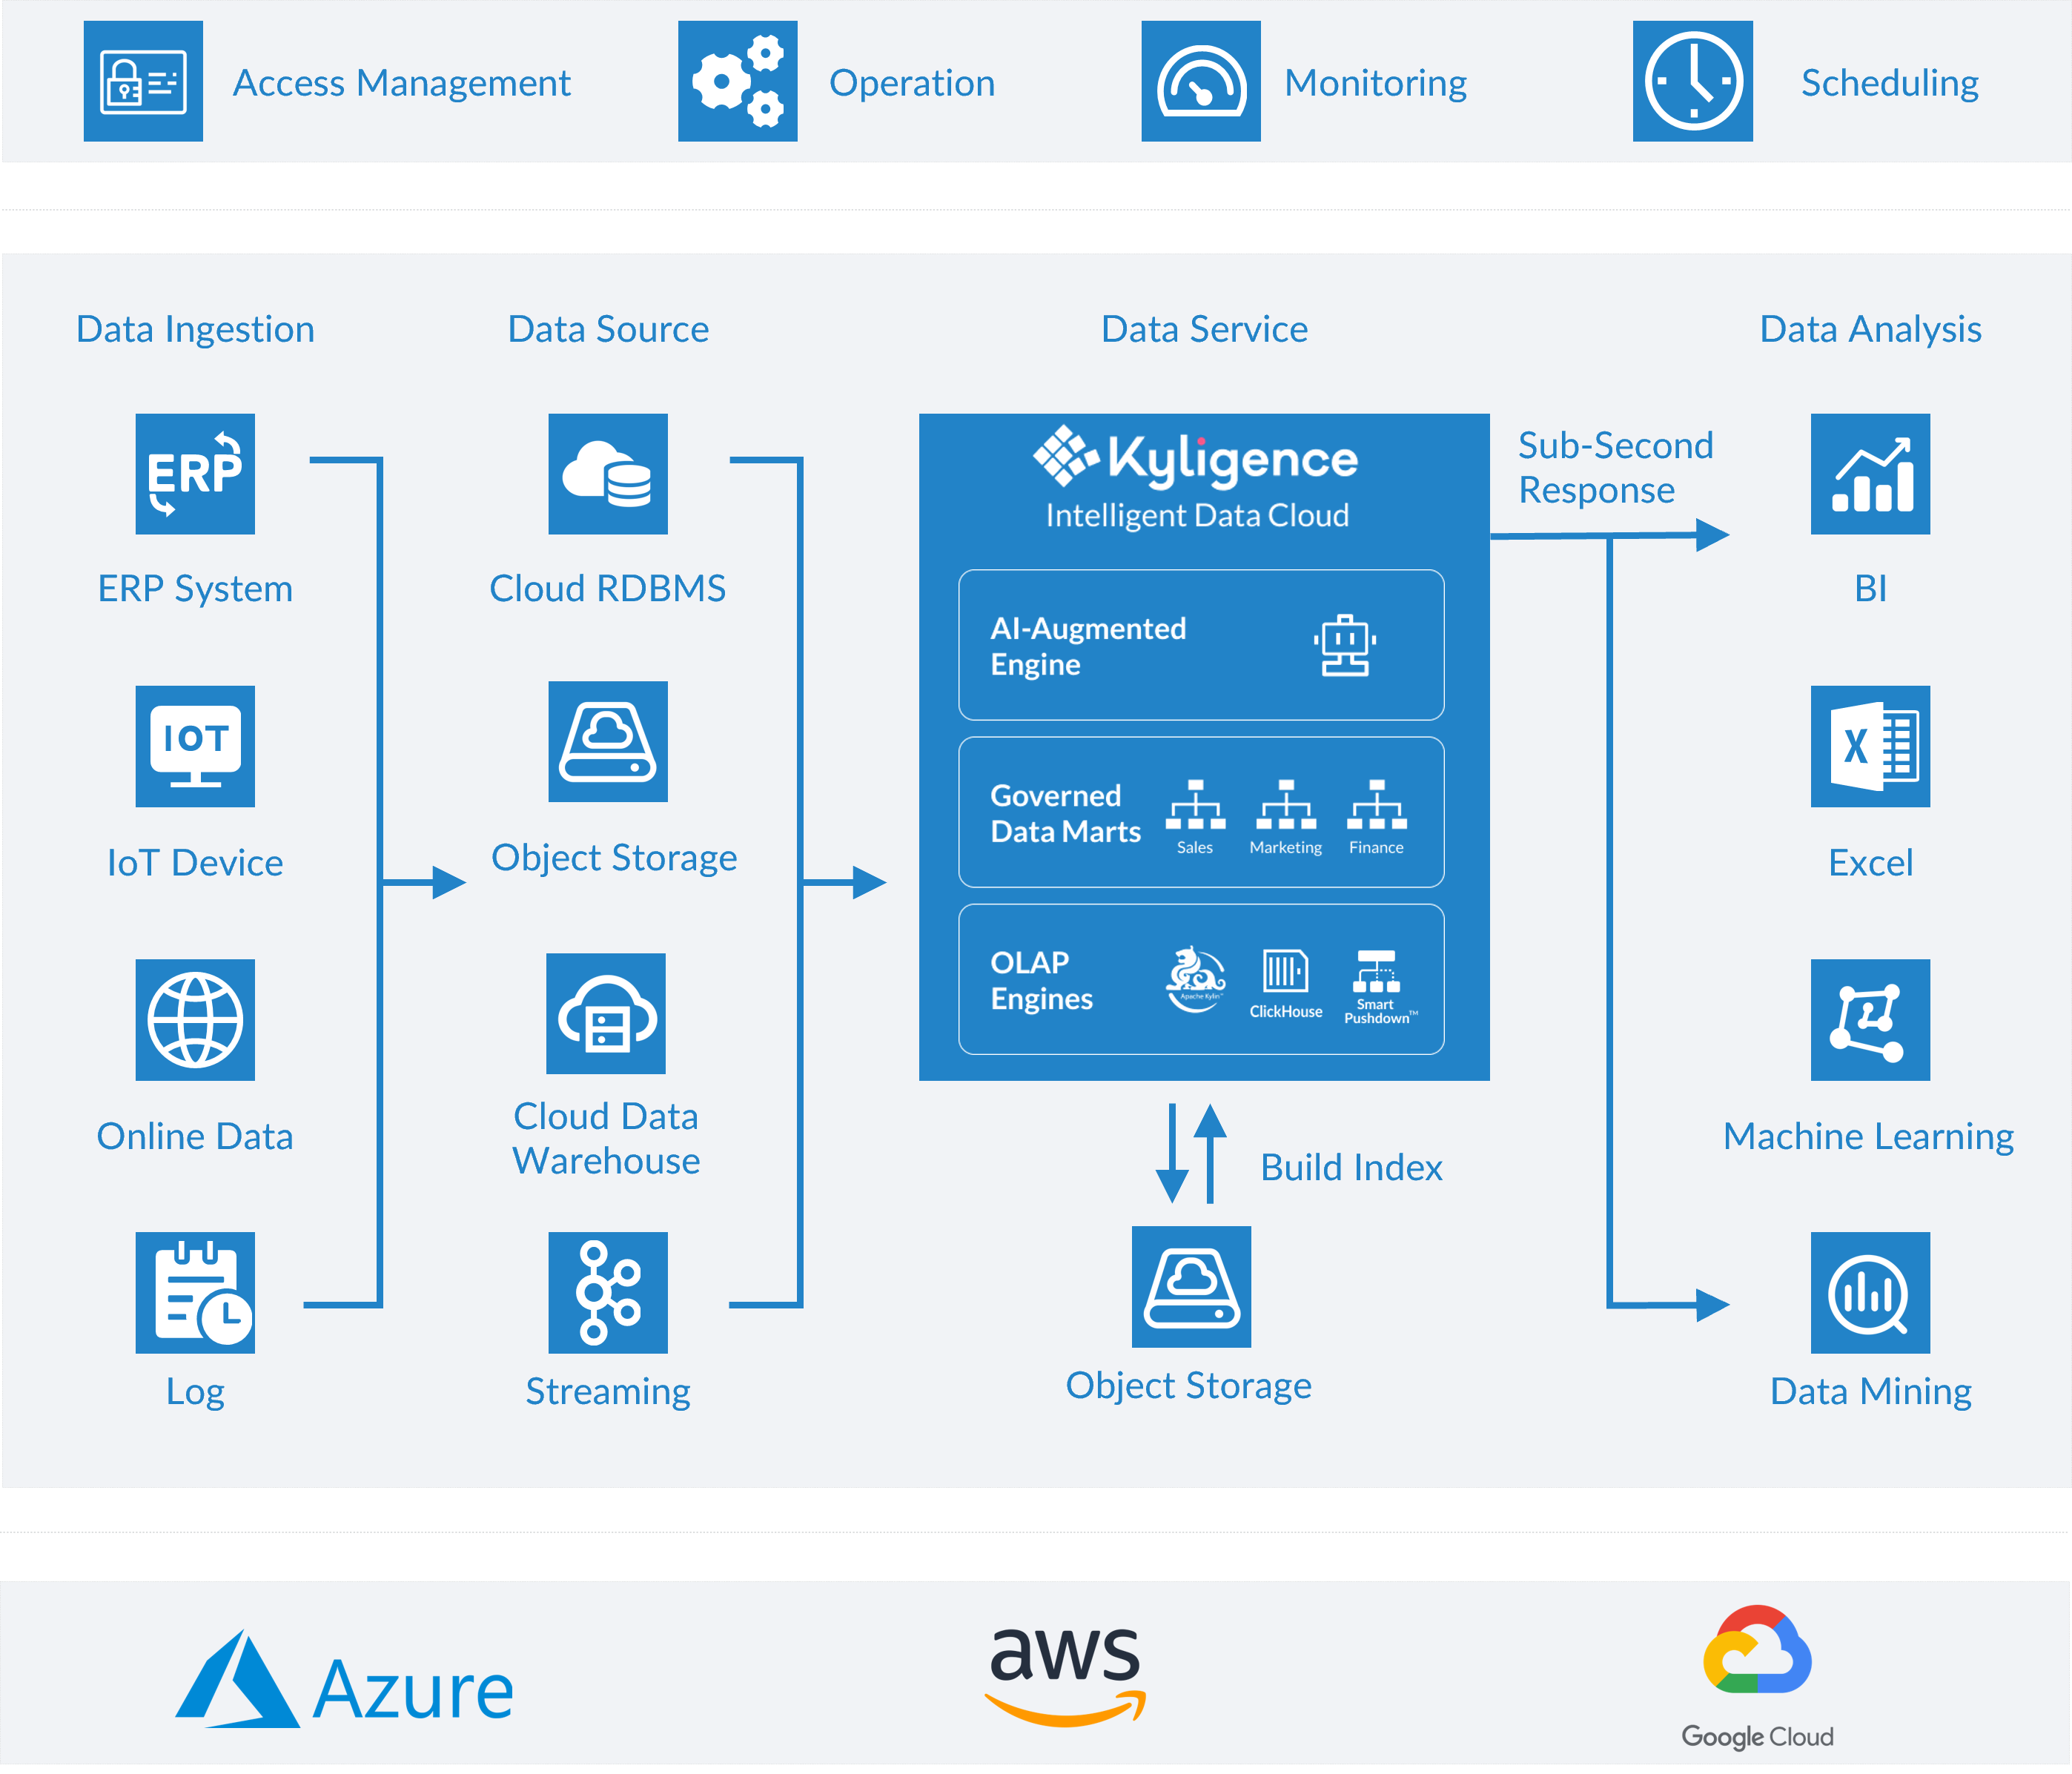The image size is (2072, 1774).
Task: Click the Data Mining label
Action: tap(1870, 1391)
